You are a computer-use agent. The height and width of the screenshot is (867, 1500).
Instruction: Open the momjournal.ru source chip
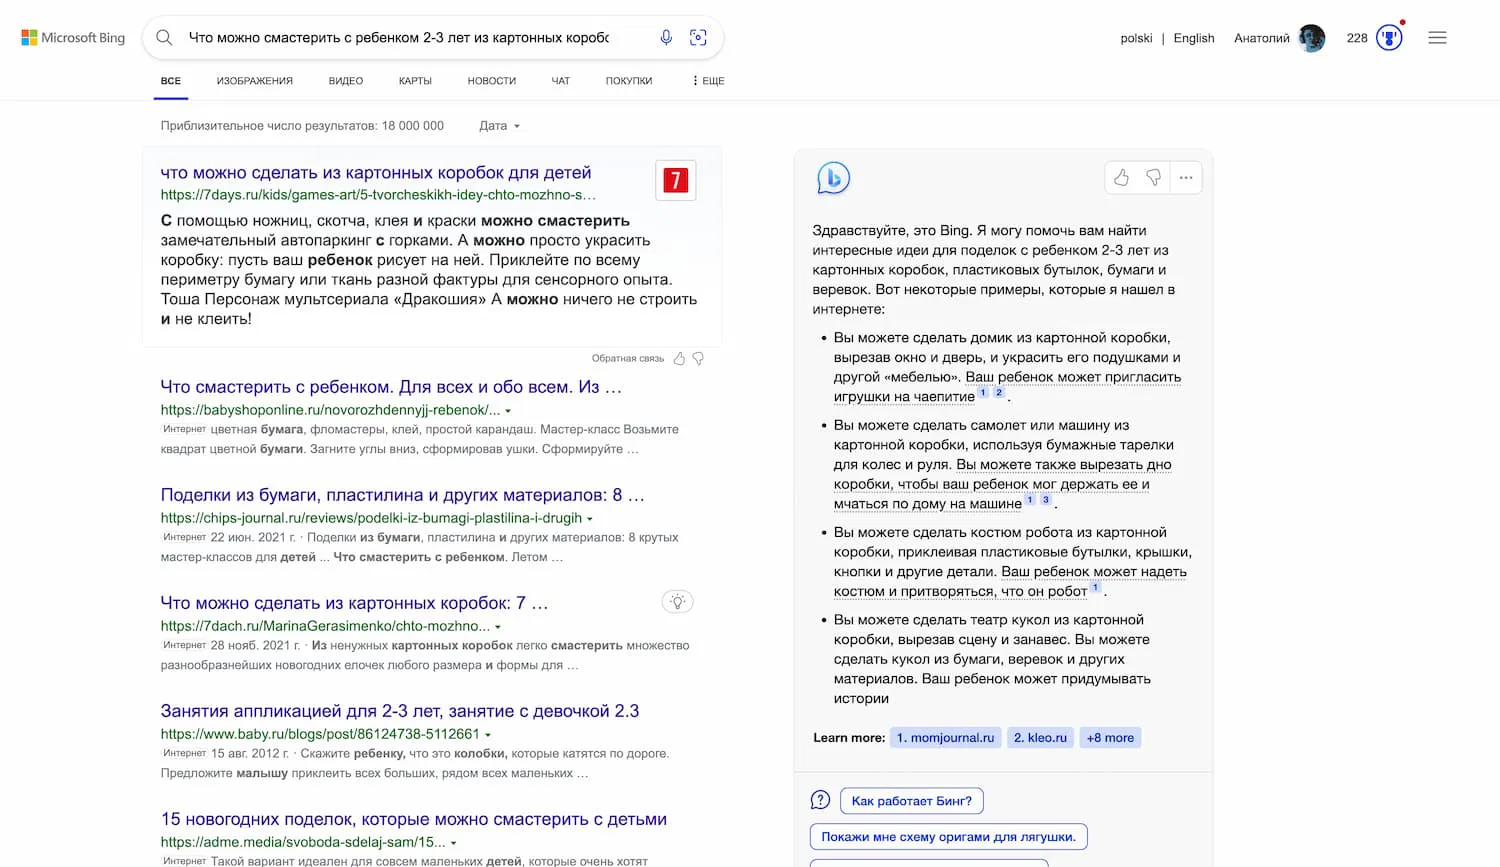(945, 738)
